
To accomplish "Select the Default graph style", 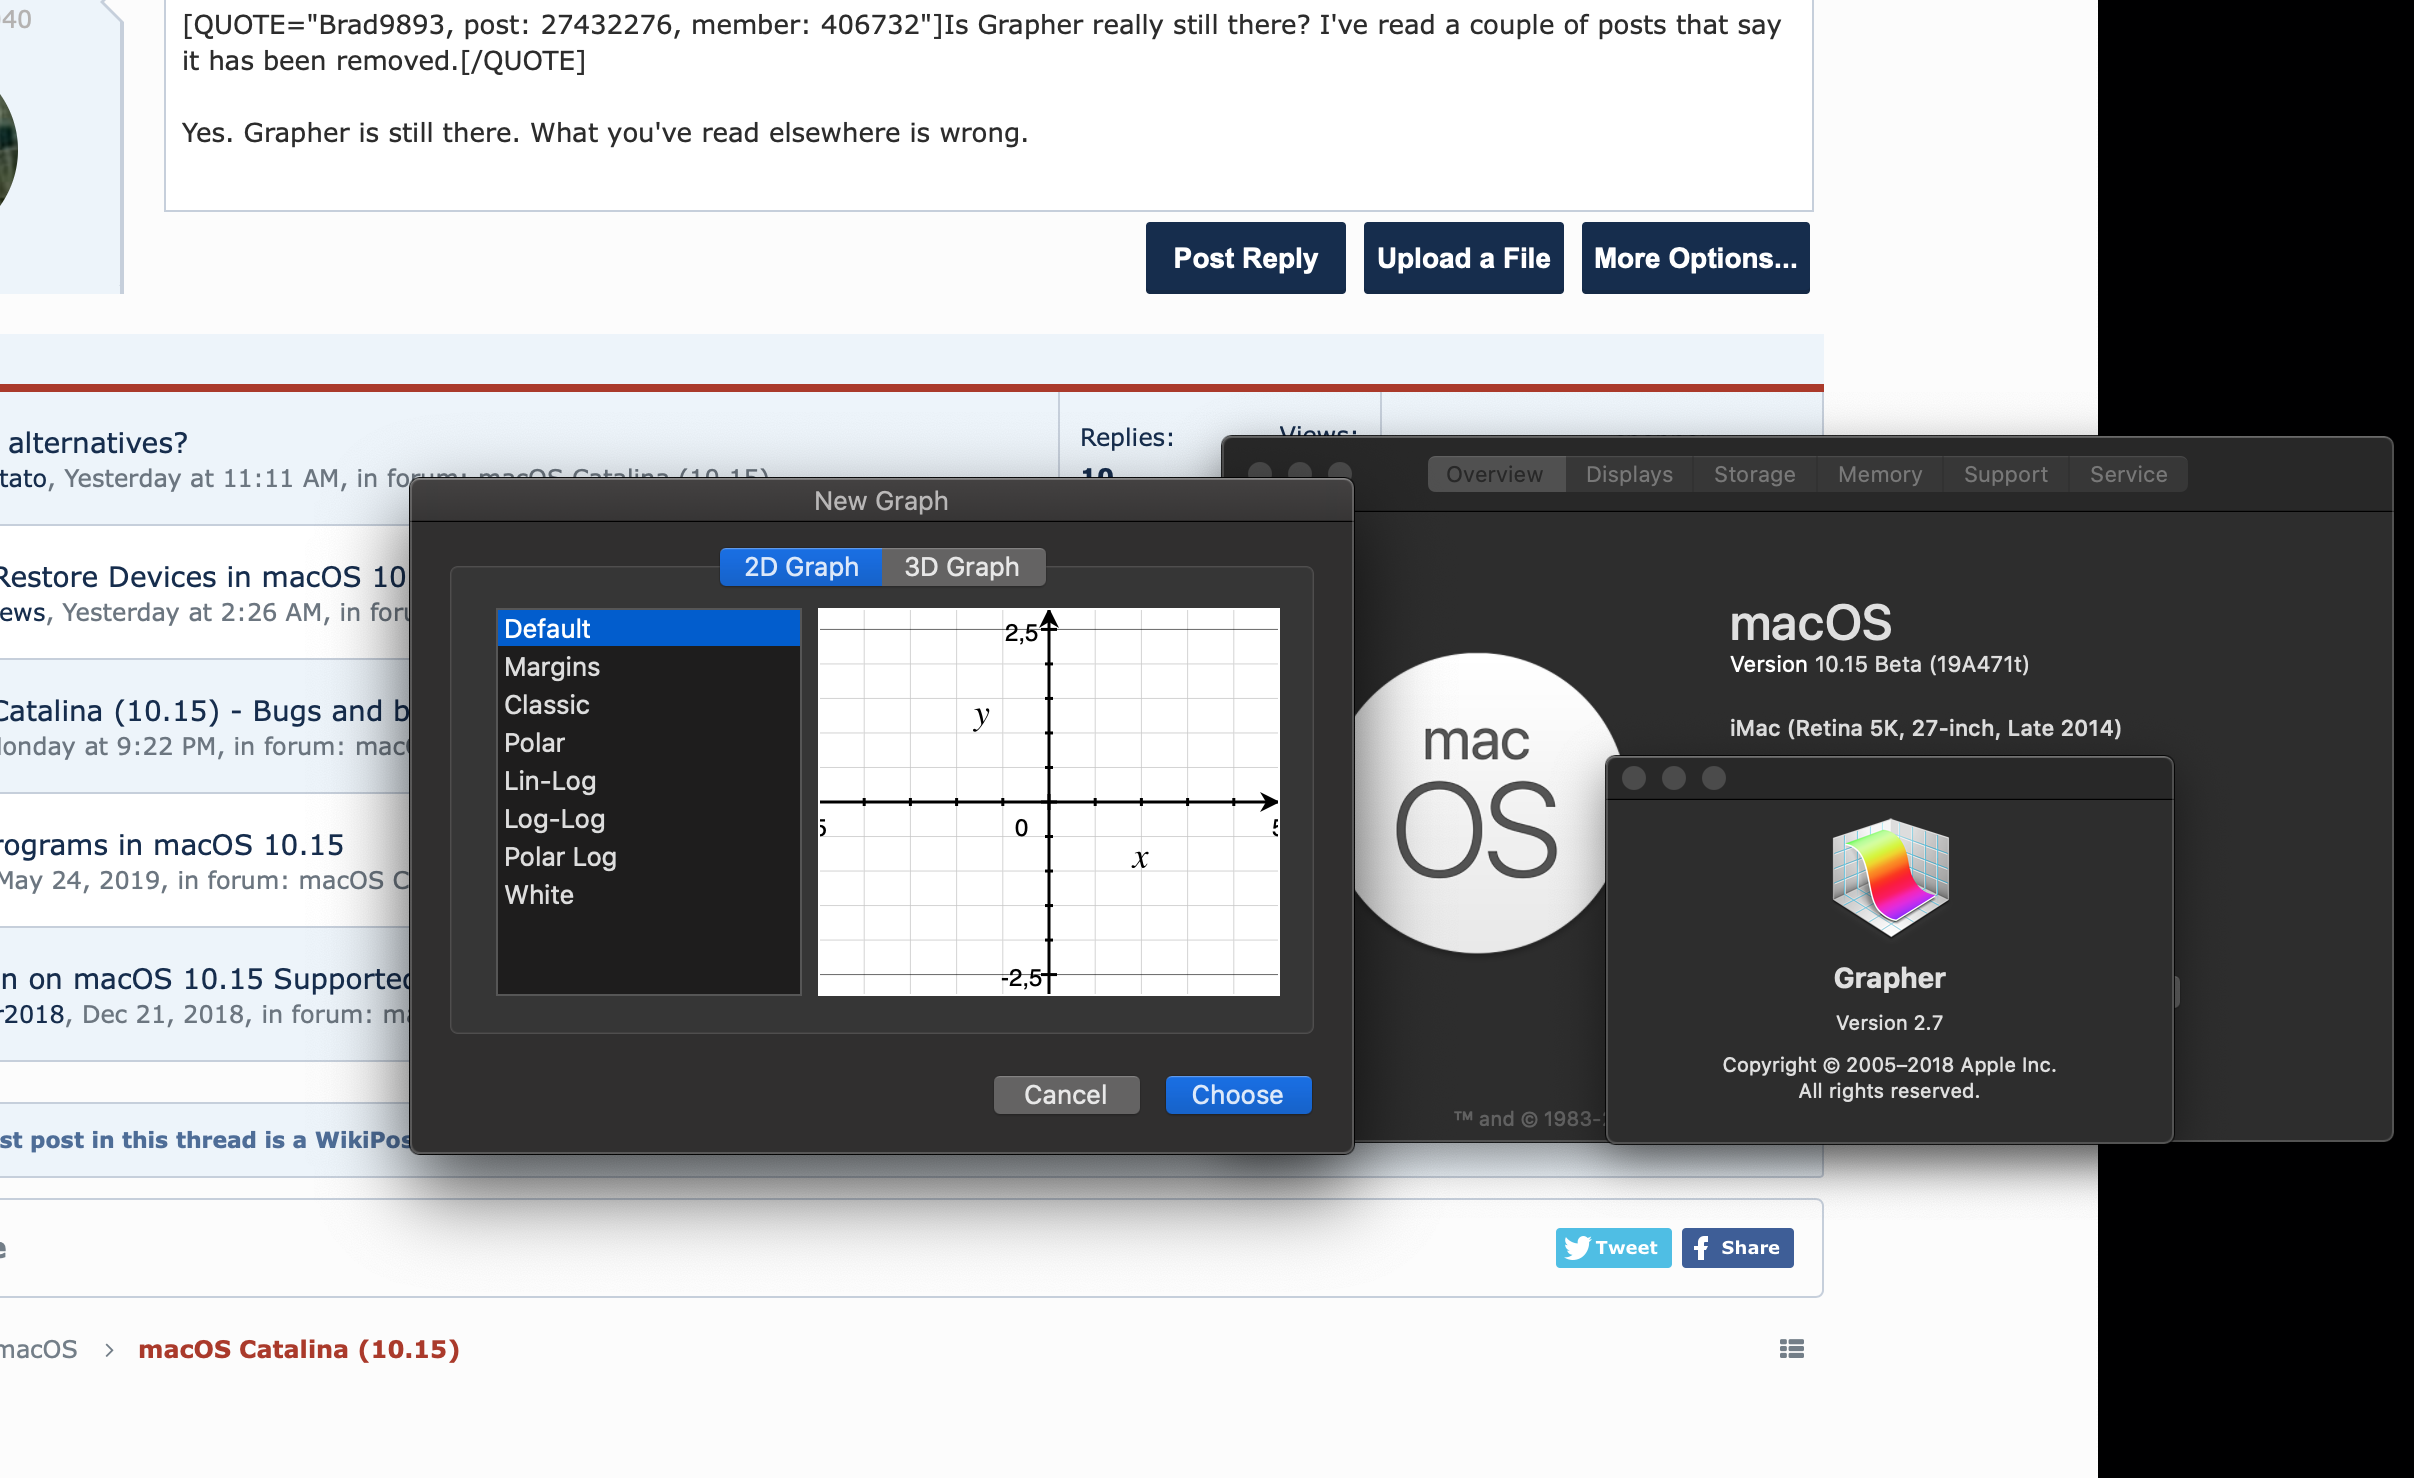I will click(x=643, y=626).
